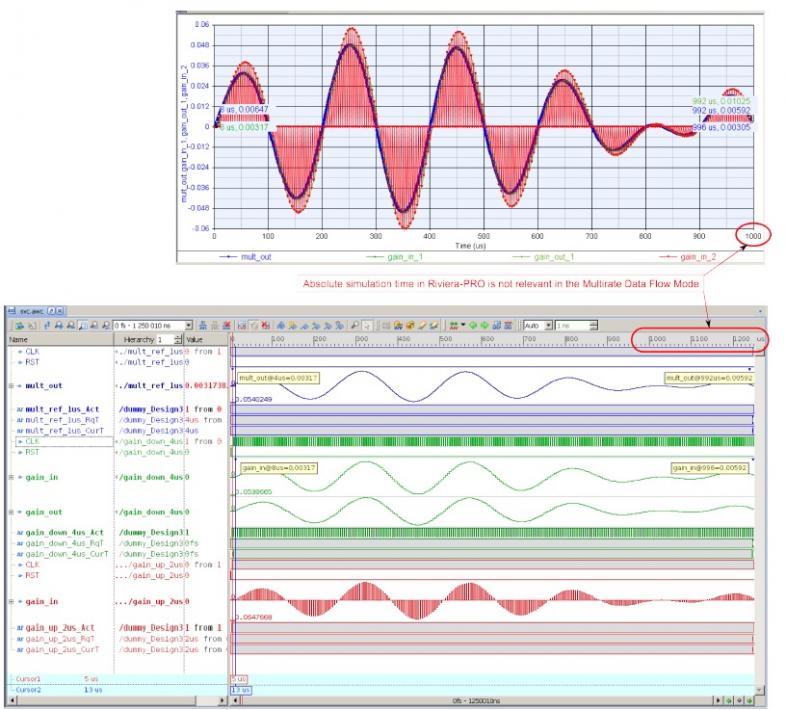Expand the gain_out signal node
The image size is (786, 710).
coord(11,512)
